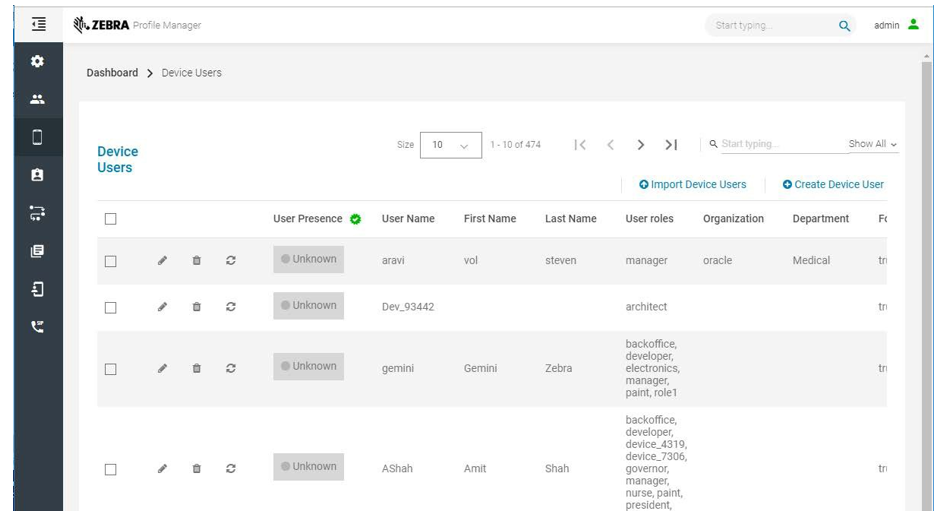
Task: Open the admin account menu
Action: click(x=895, y=25)
